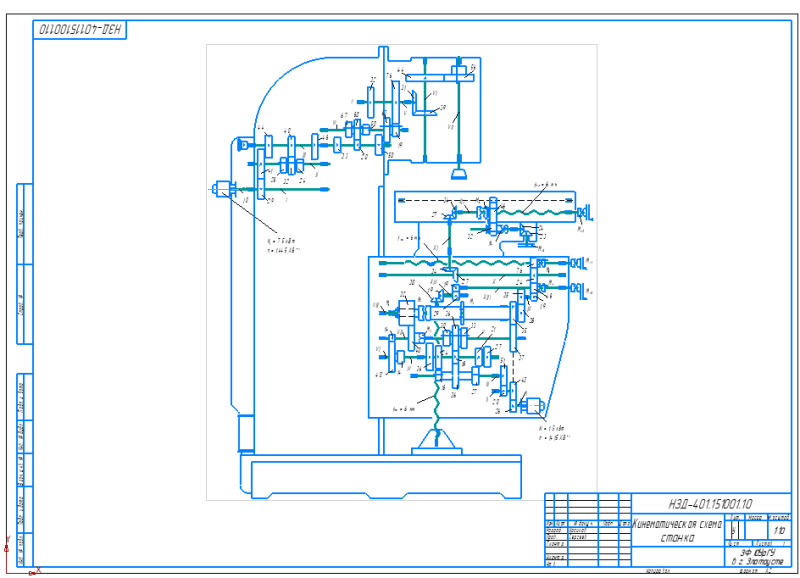
Task: Click the 'Масса' header cell in title block
Action: 754,518
